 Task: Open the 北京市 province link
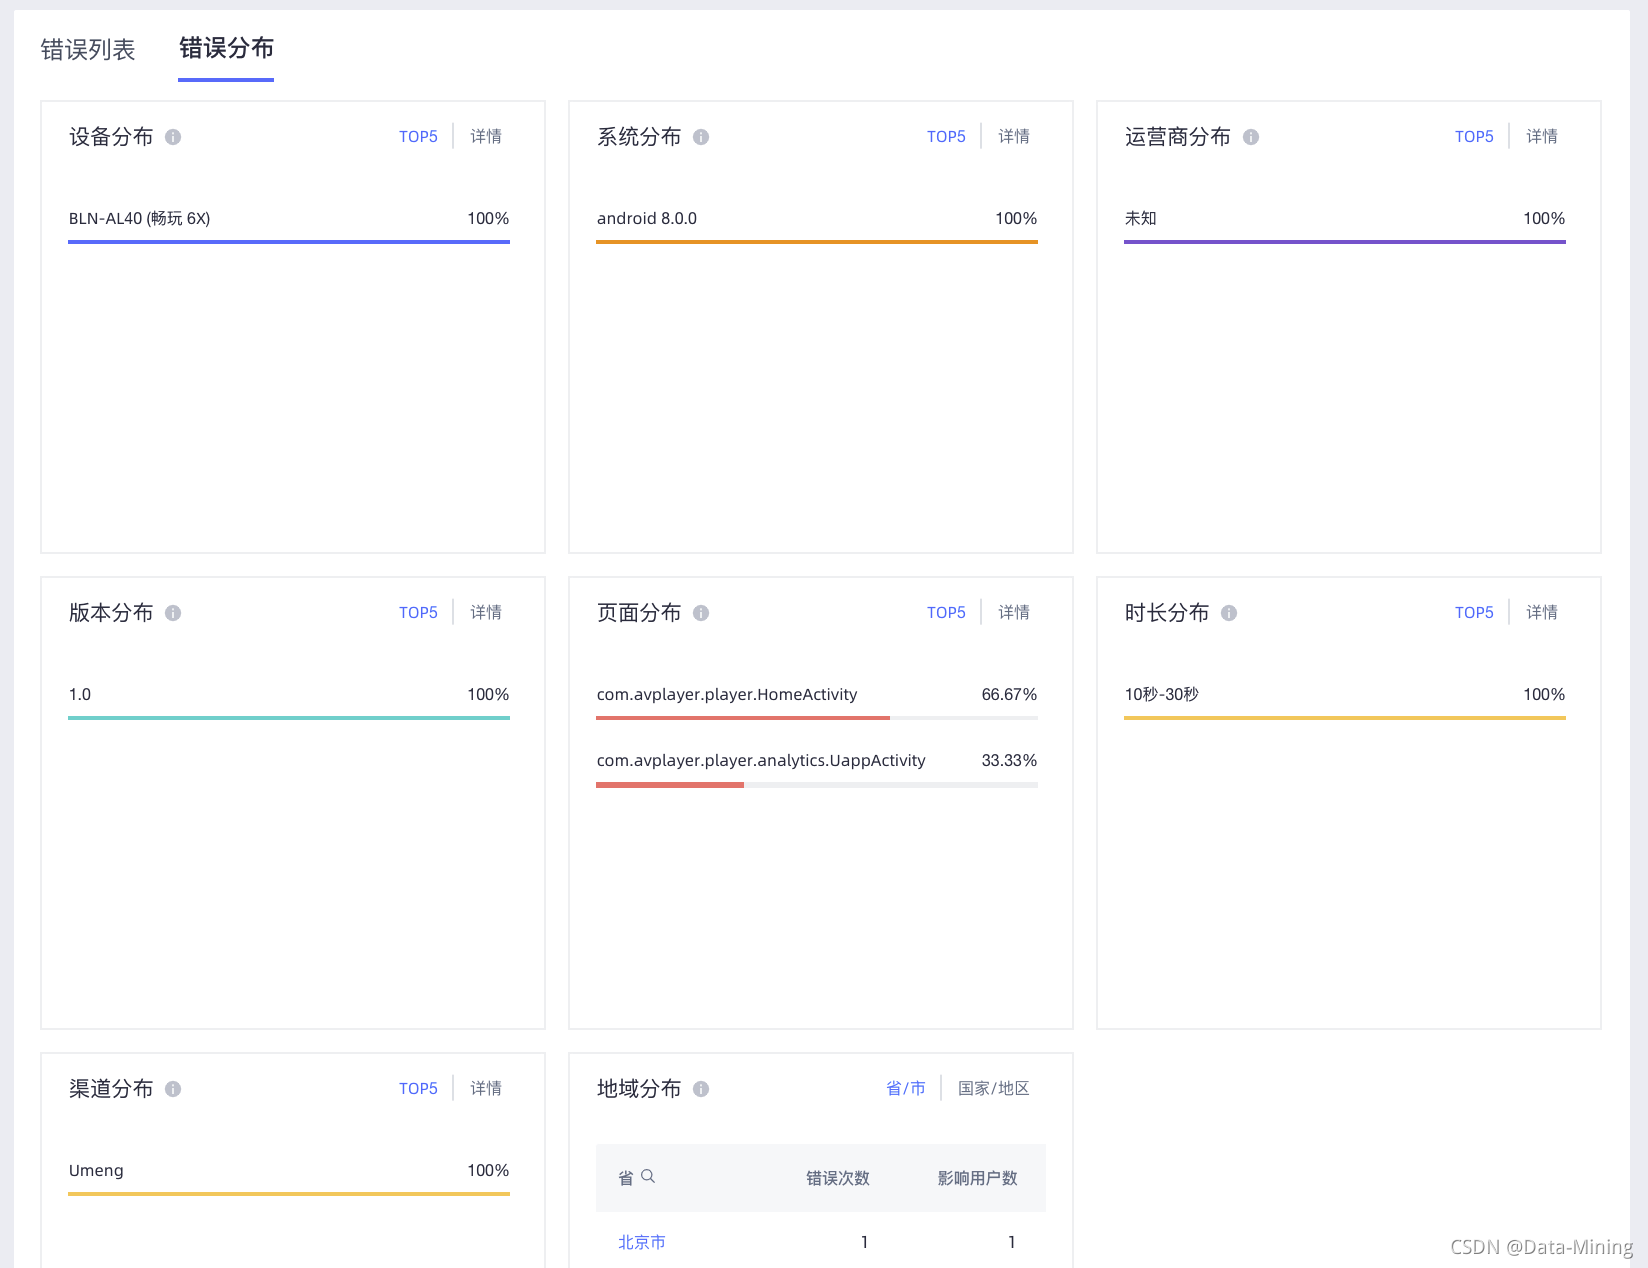click(x=642, y=1242)
